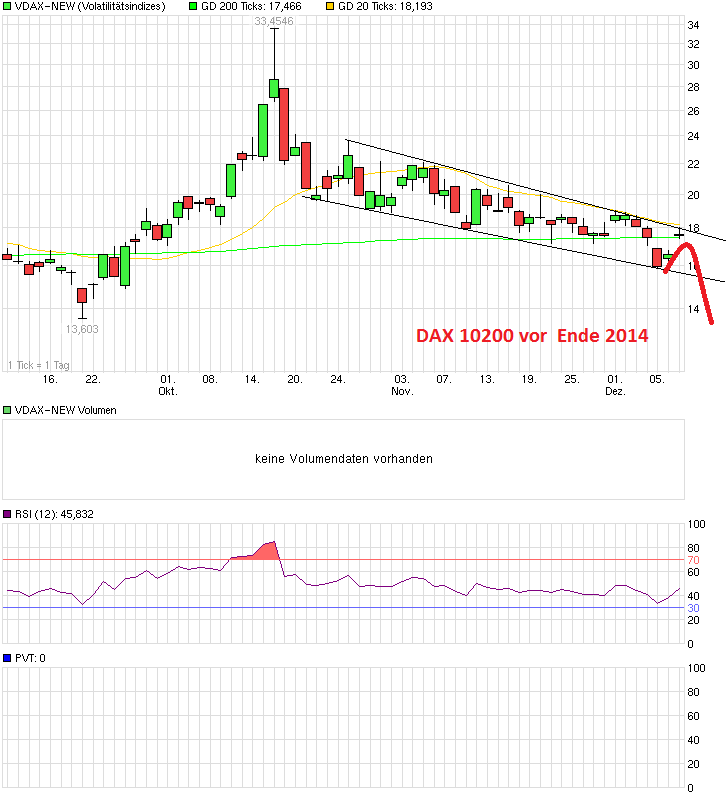Click the yellow GD 20 legend swatch

click(x=330, y=7)
